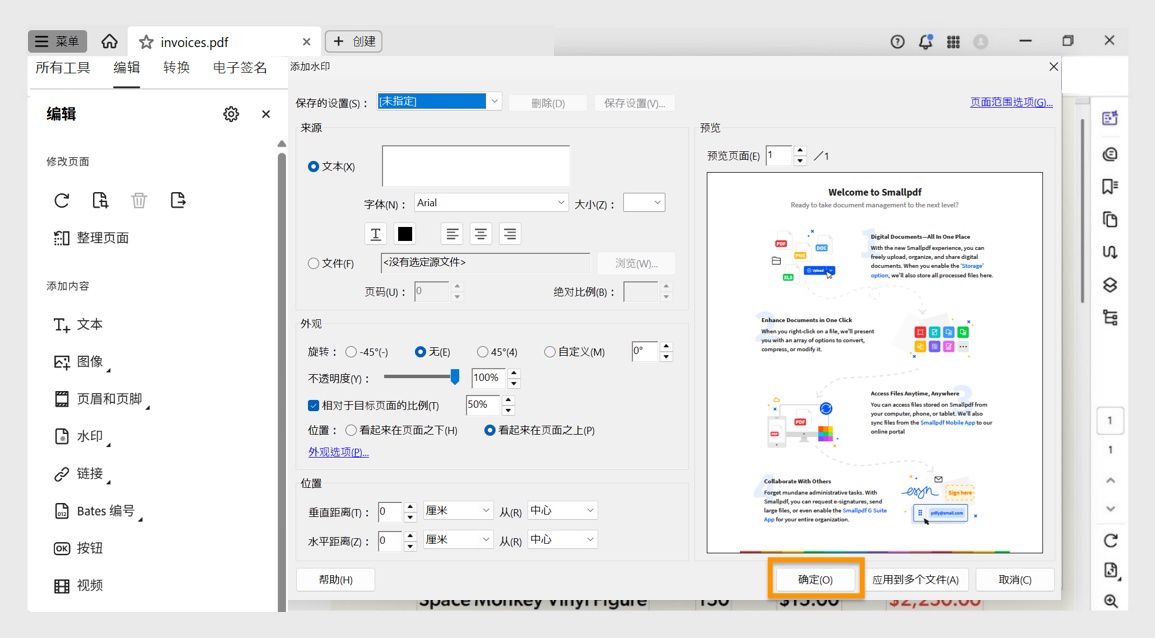Confirm watermark with 确定 button
Screen dimensions: 1155x638
(815, 578)
